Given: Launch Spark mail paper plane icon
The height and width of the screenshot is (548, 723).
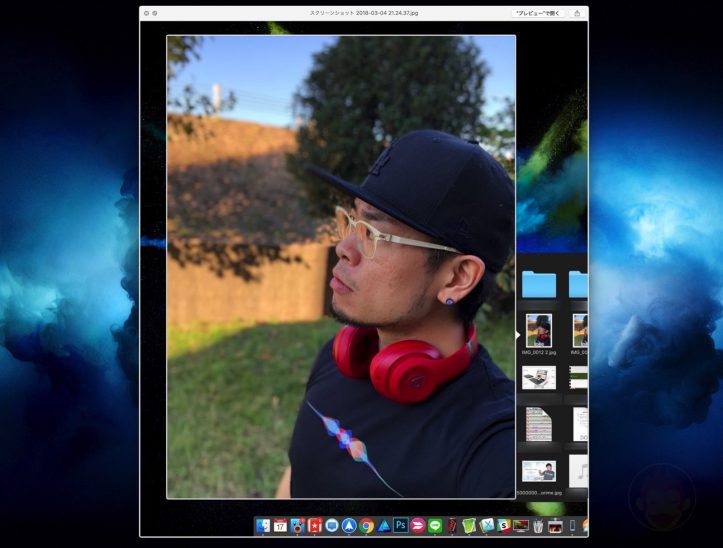Looking at the screenshot, I should coord(350,525).
